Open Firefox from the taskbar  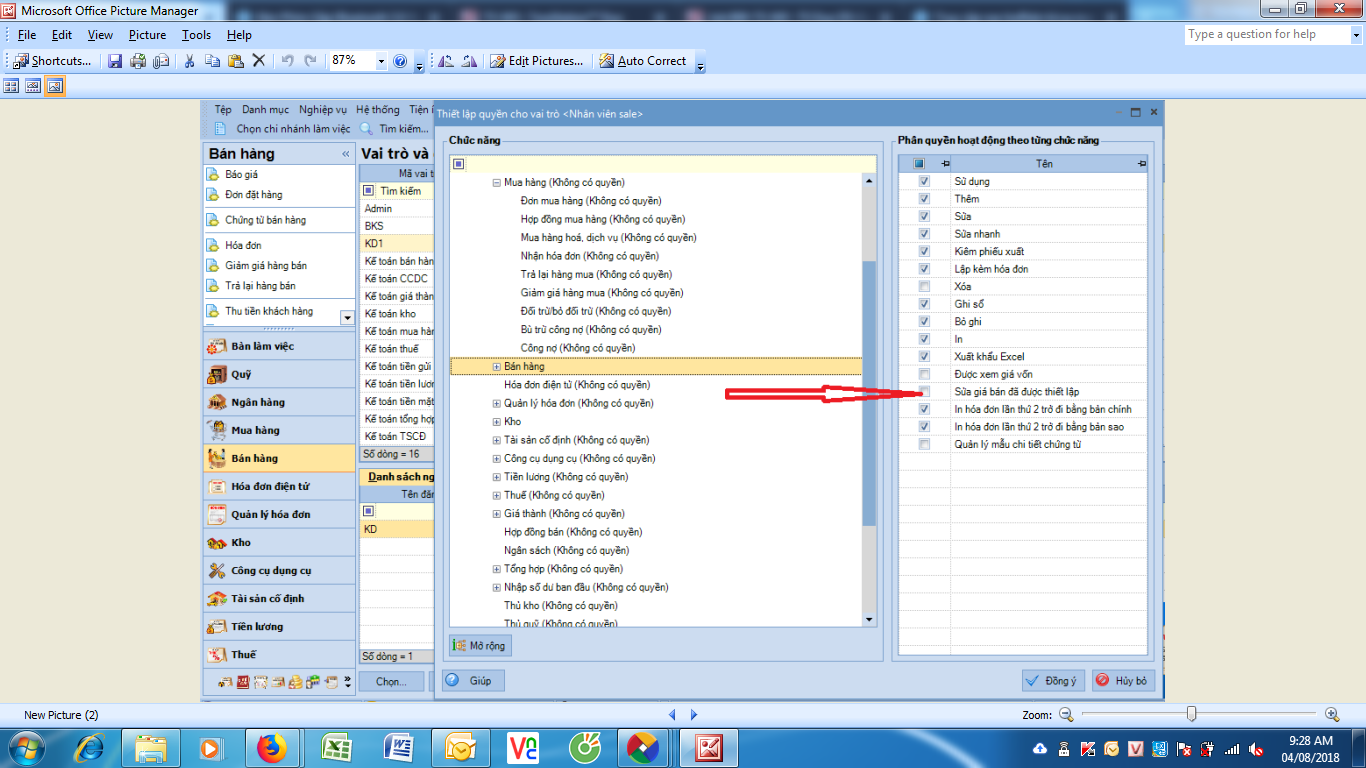(271, 748)
